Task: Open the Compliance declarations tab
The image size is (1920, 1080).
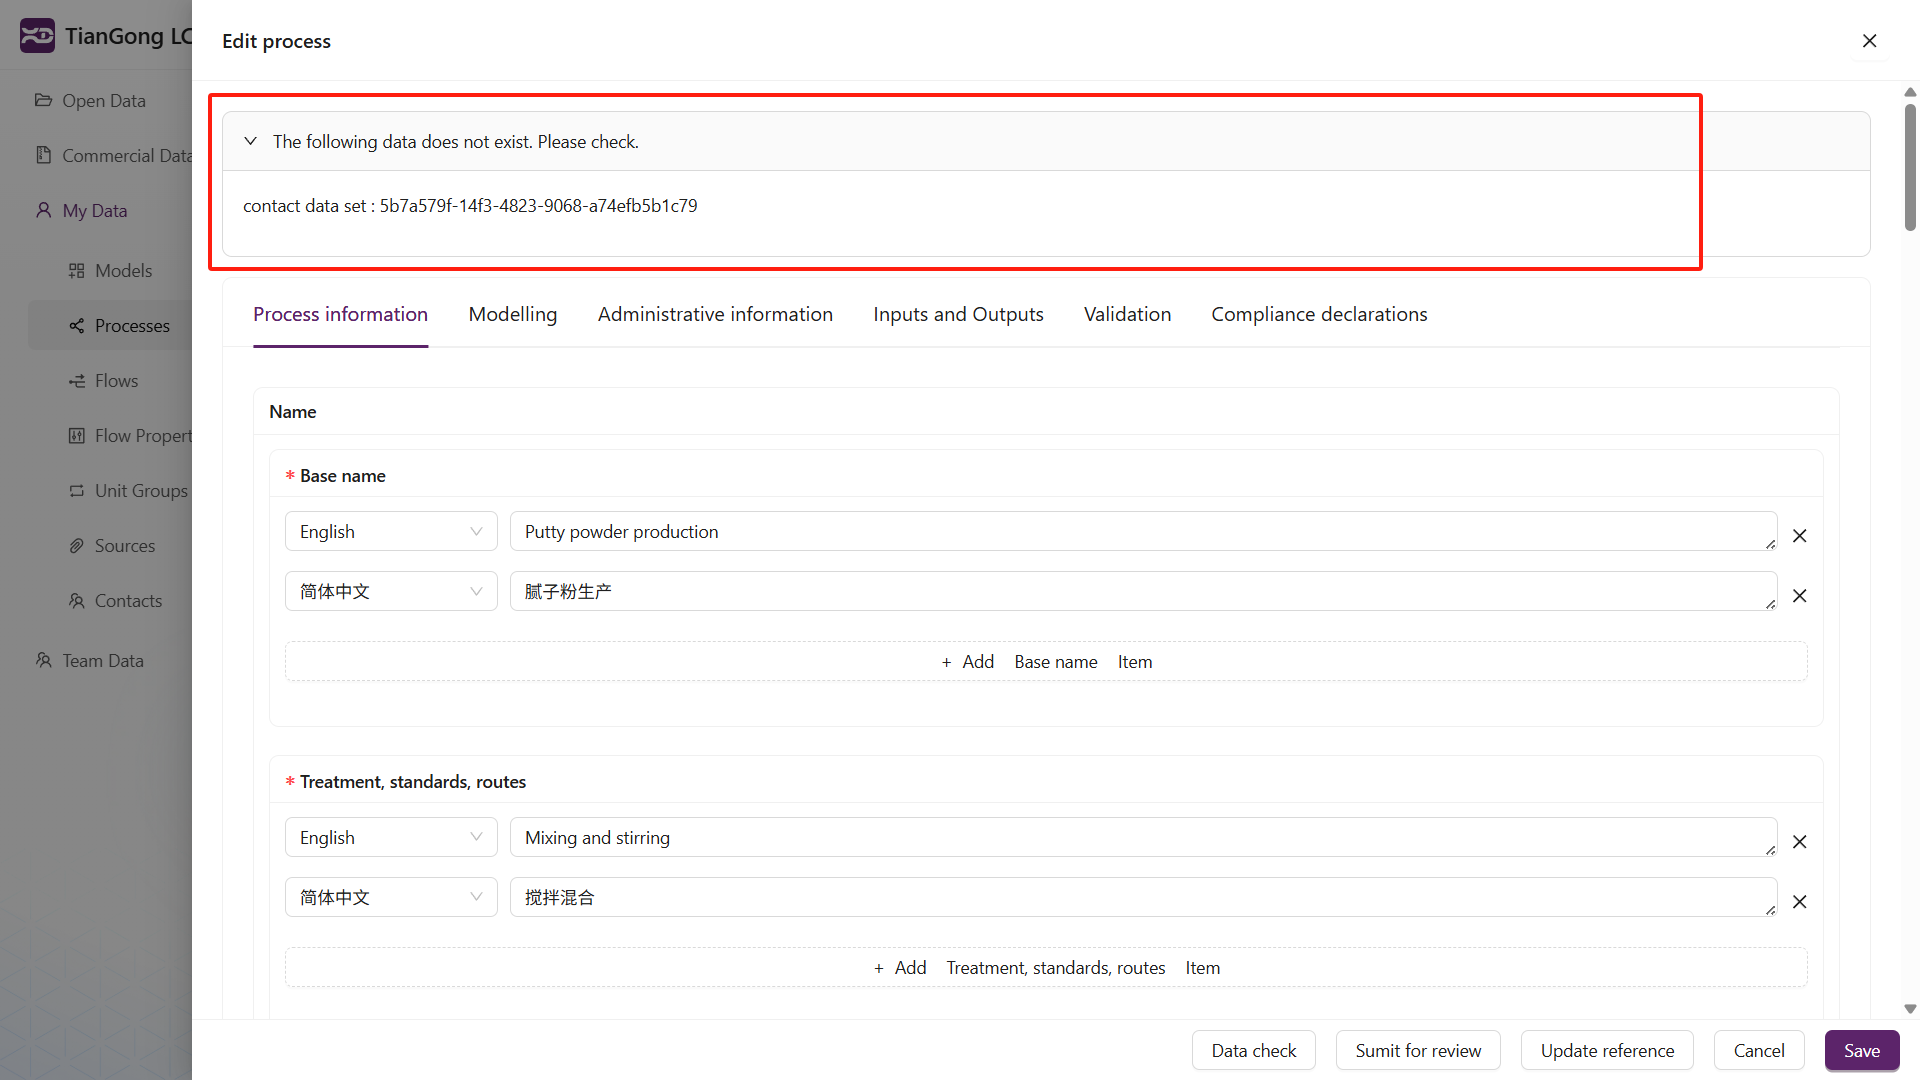Action: click(x=1318, y=314)
